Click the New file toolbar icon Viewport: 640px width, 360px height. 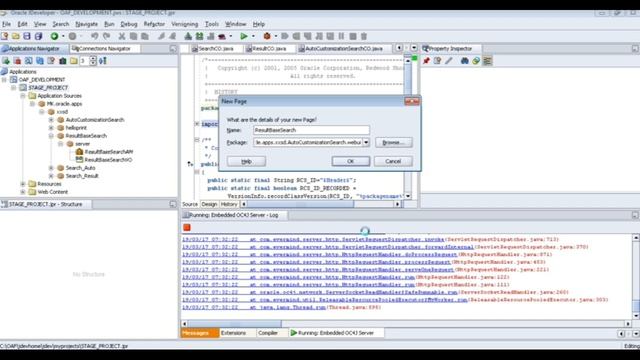(x=4, y=36)
